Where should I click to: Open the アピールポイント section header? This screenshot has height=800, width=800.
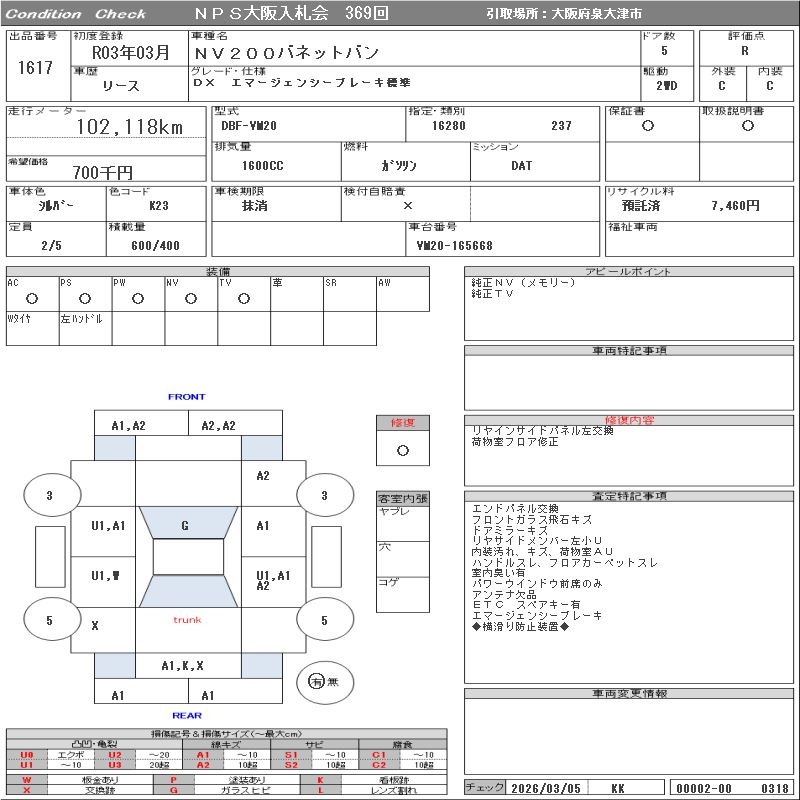(x=630, y=272)
